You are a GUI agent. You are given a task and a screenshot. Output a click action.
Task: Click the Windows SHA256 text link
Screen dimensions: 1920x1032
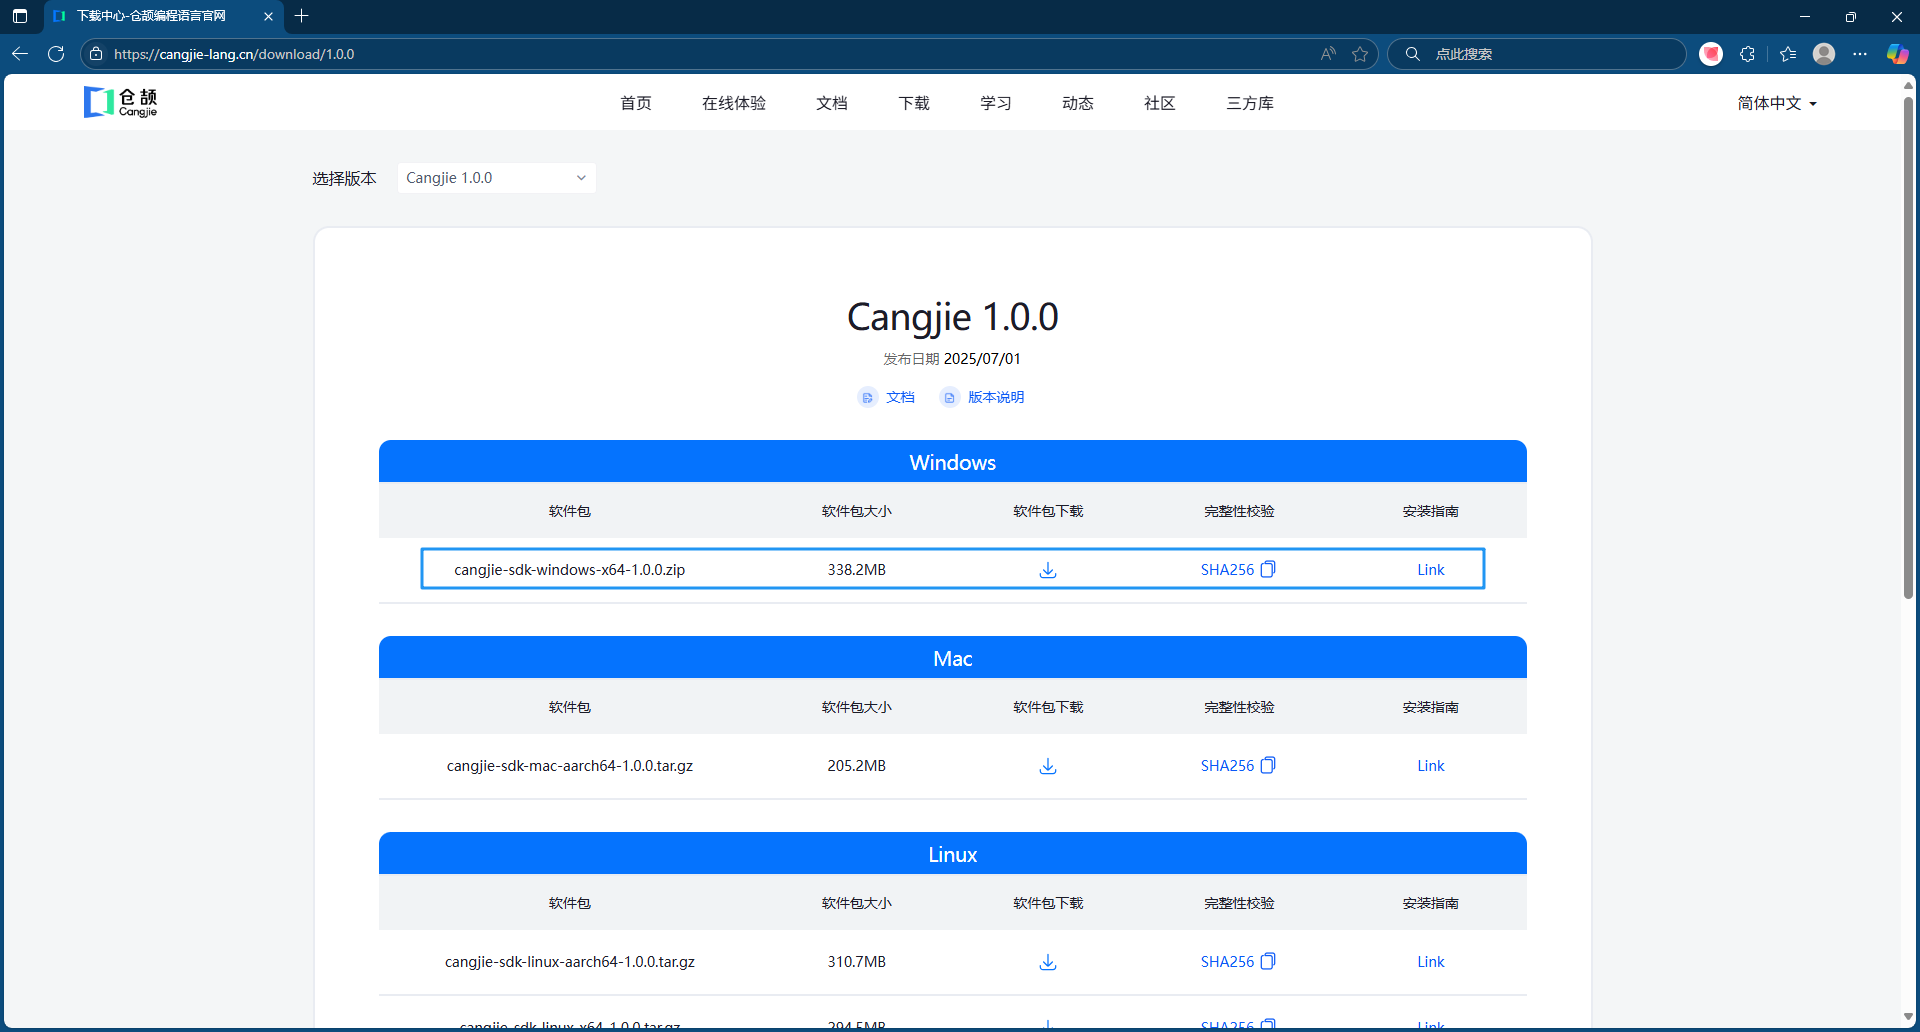point(1227,570)
